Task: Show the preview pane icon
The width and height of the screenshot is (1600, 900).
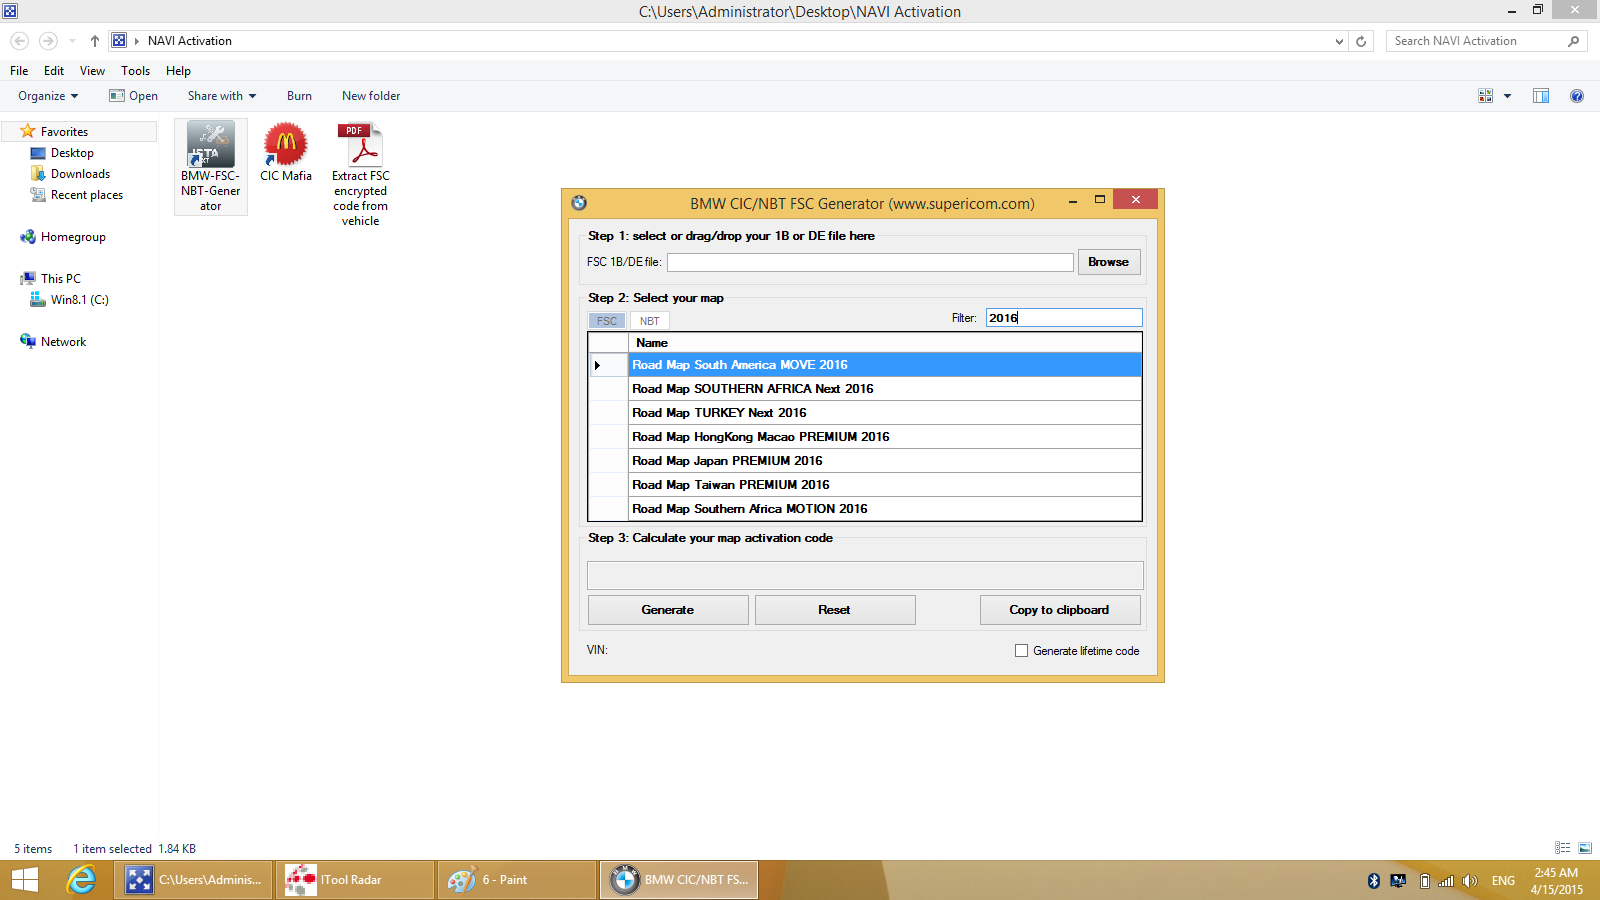Action: coord(1541,96)
